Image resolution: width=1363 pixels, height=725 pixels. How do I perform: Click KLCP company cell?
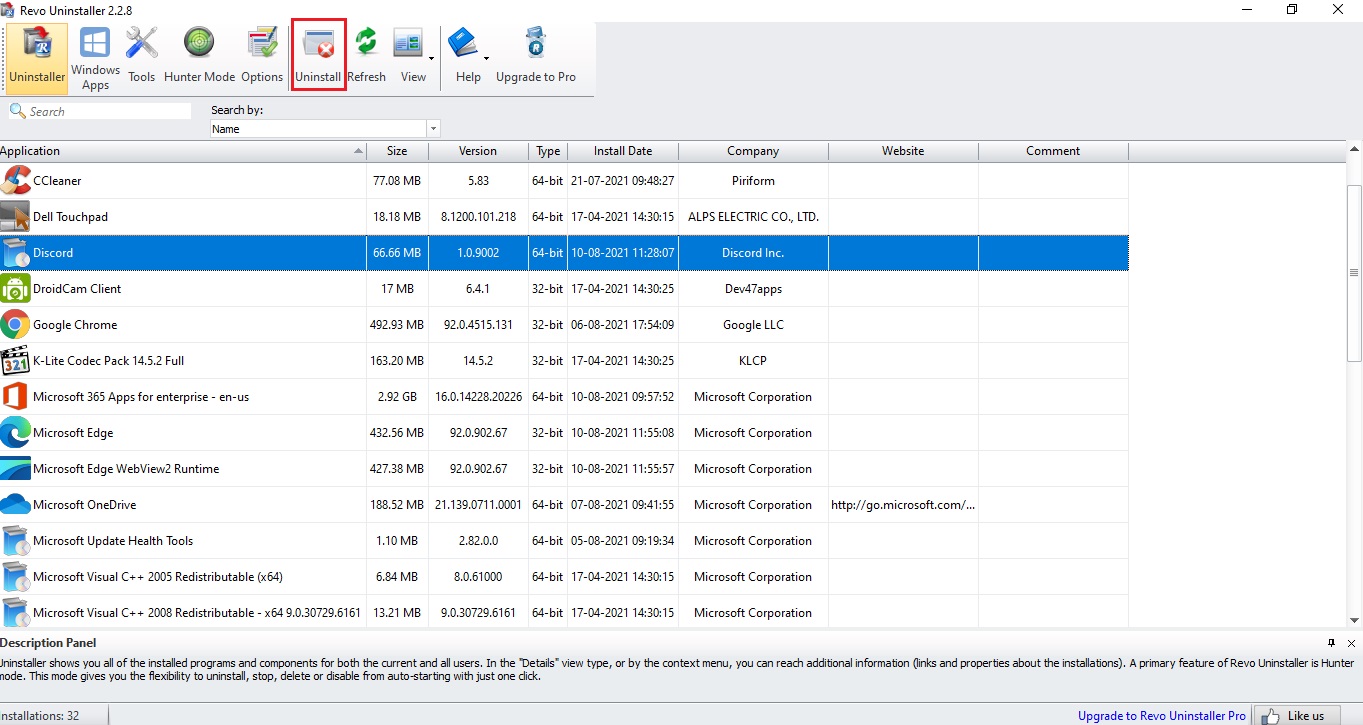(753, 361)
